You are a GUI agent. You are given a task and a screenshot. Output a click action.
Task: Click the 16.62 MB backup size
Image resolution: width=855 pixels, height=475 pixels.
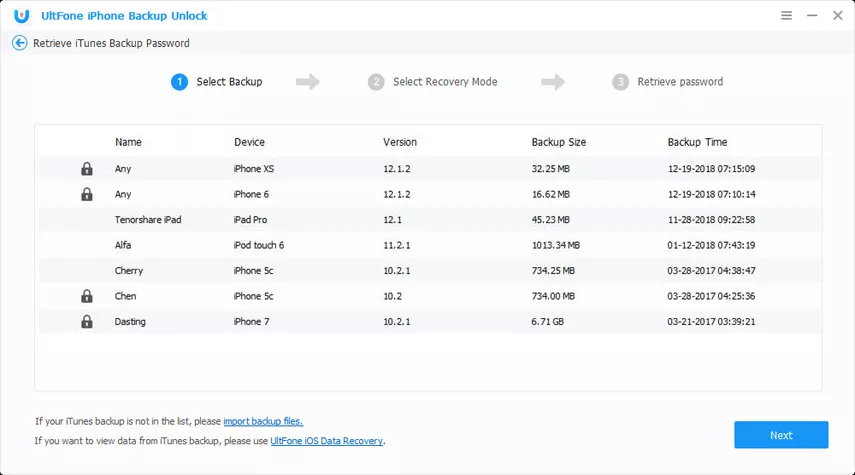click(x=550, y=194)
